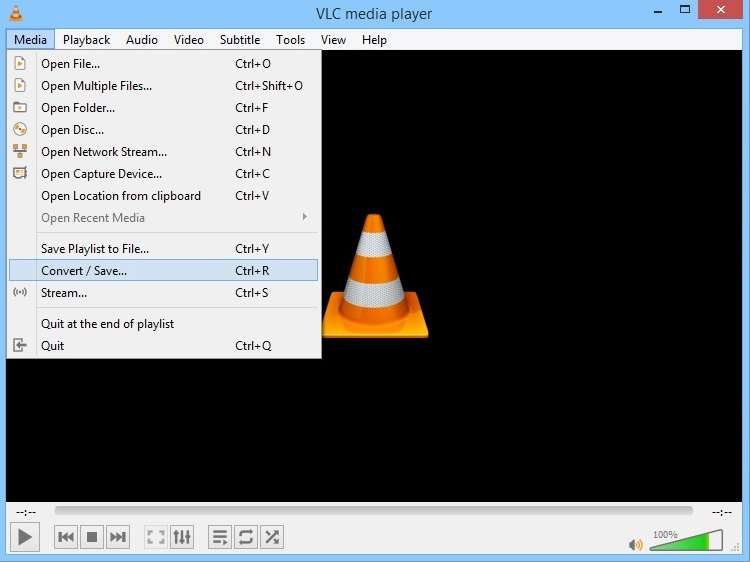Screen dimensions: 750x562
Task: Click the Open Network Stream icon
Action: [x=20, y=151]
